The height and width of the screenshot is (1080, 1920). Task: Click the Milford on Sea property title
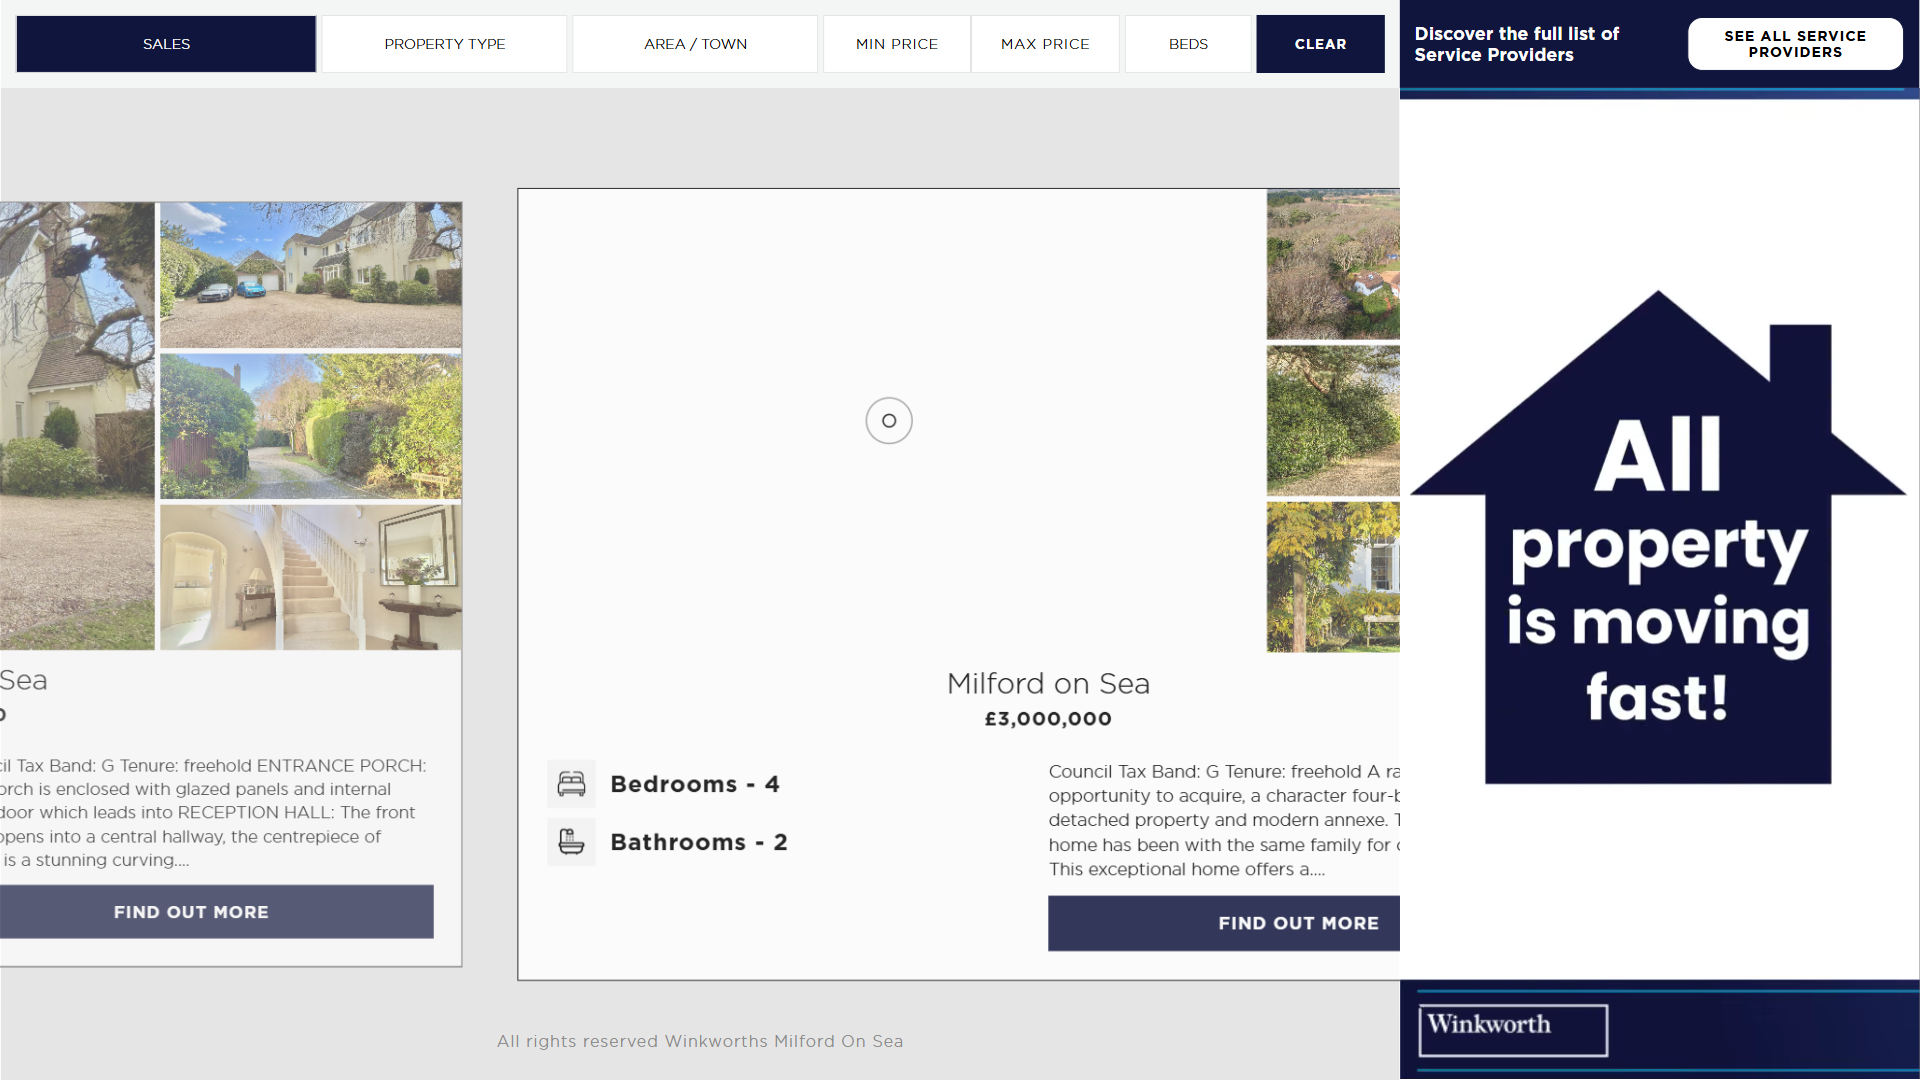pos(1047,684)
